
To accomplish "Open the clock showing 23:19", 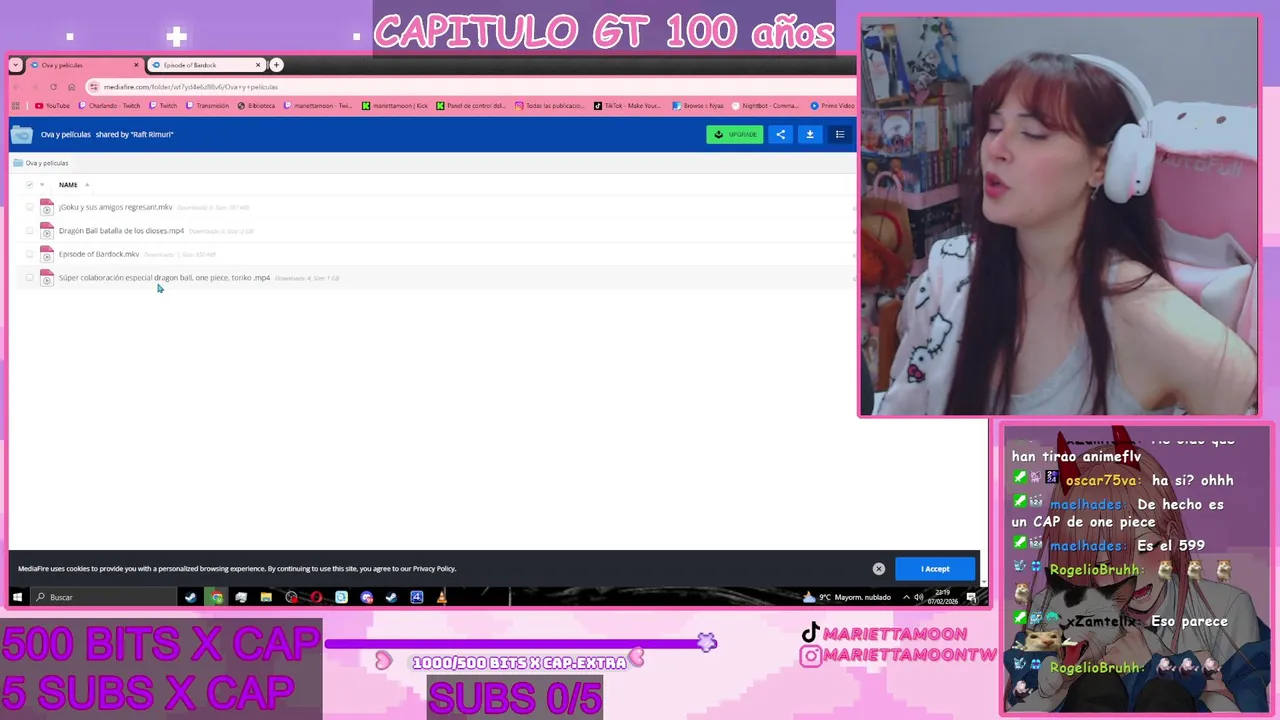I will pos(942,597).
